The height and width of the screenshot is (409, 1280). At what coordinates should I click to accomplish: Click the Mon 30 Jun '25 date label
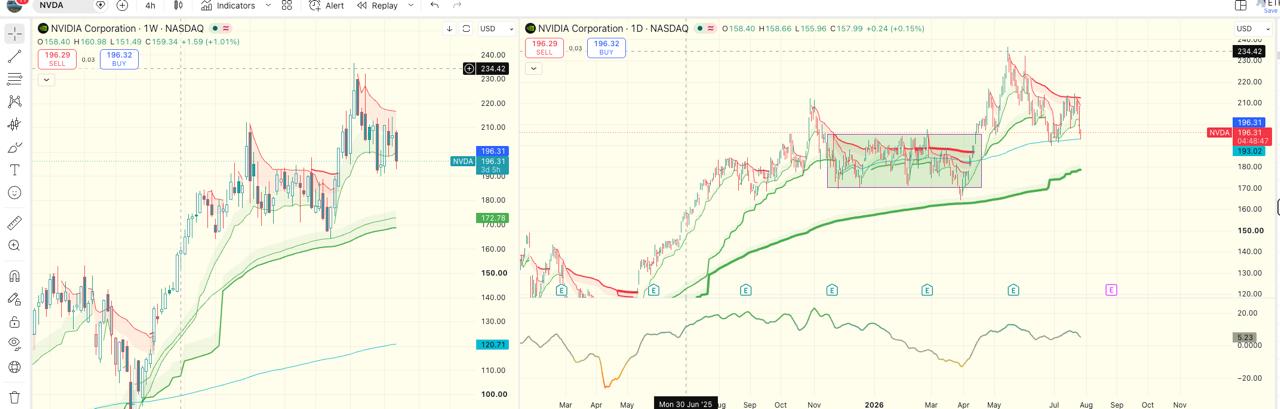(x=685, y=404)
